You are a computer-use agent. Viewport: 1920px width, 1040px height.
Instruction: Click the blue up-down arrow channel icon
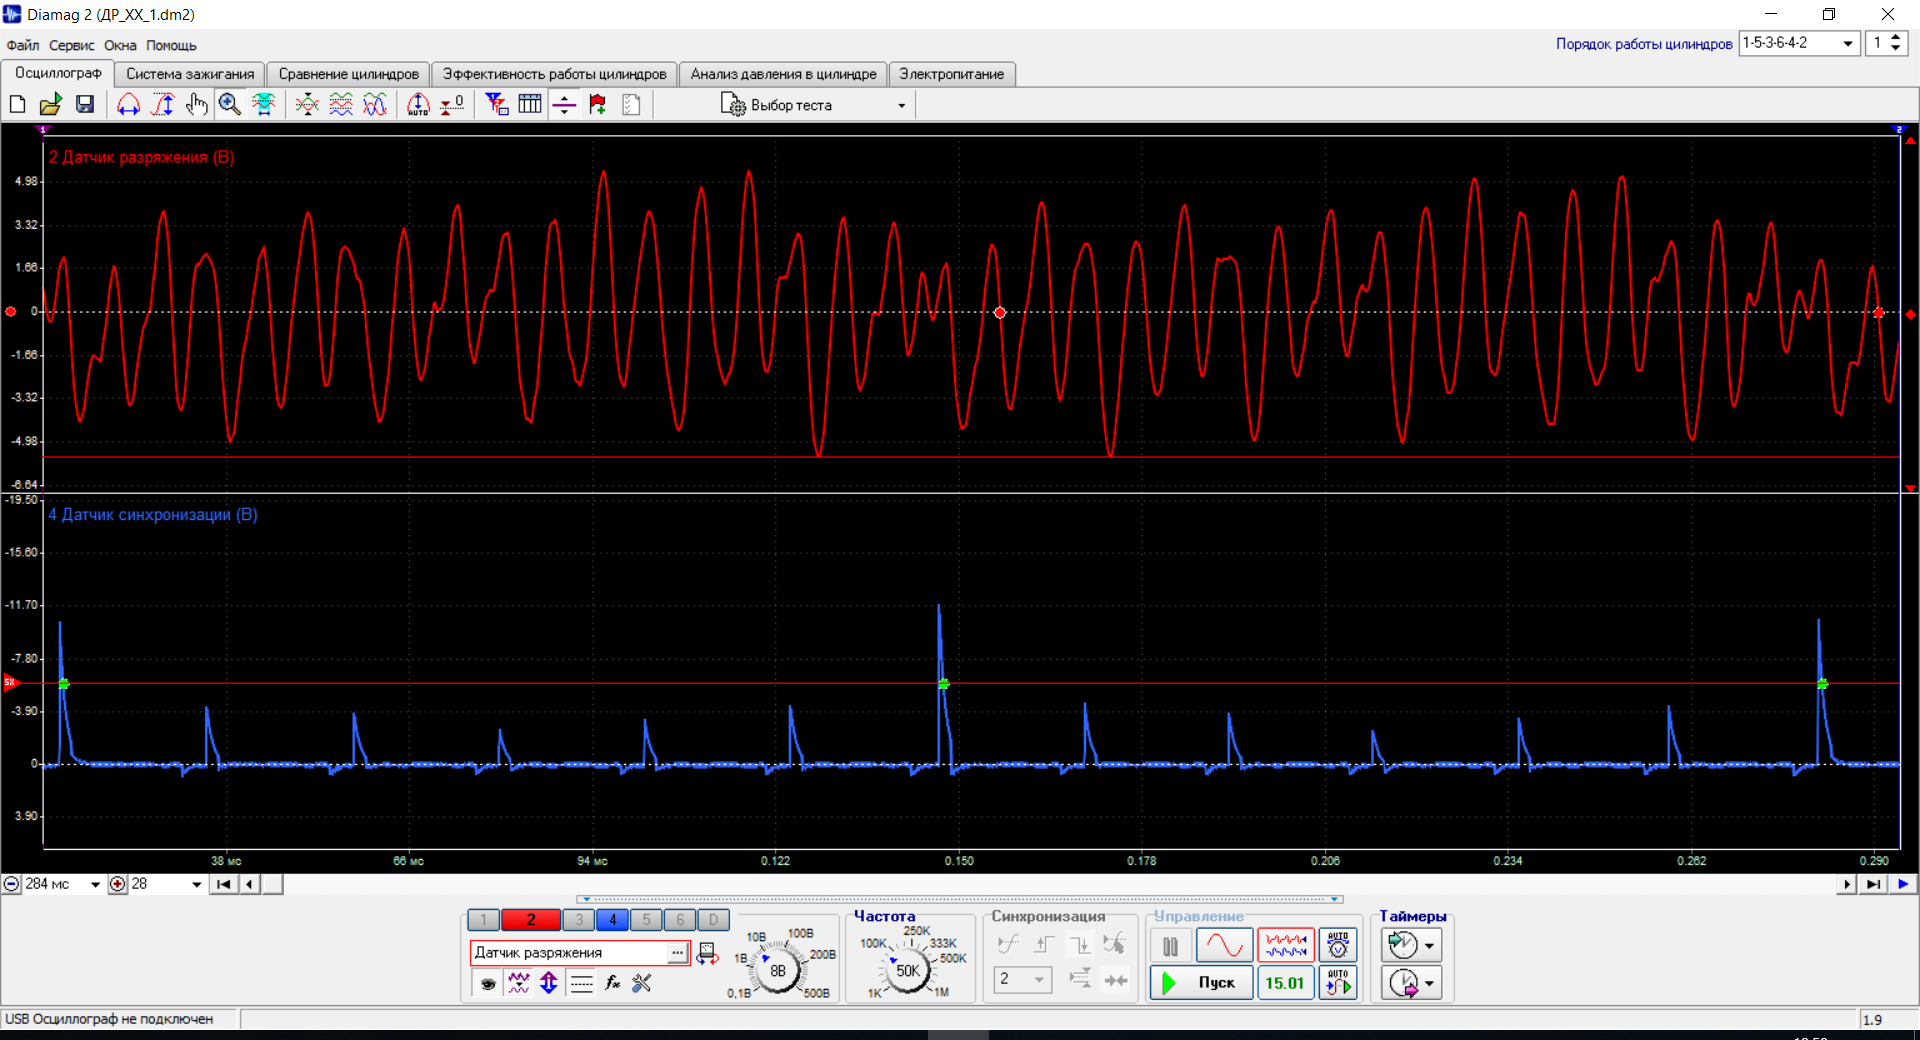pos(549,983)
